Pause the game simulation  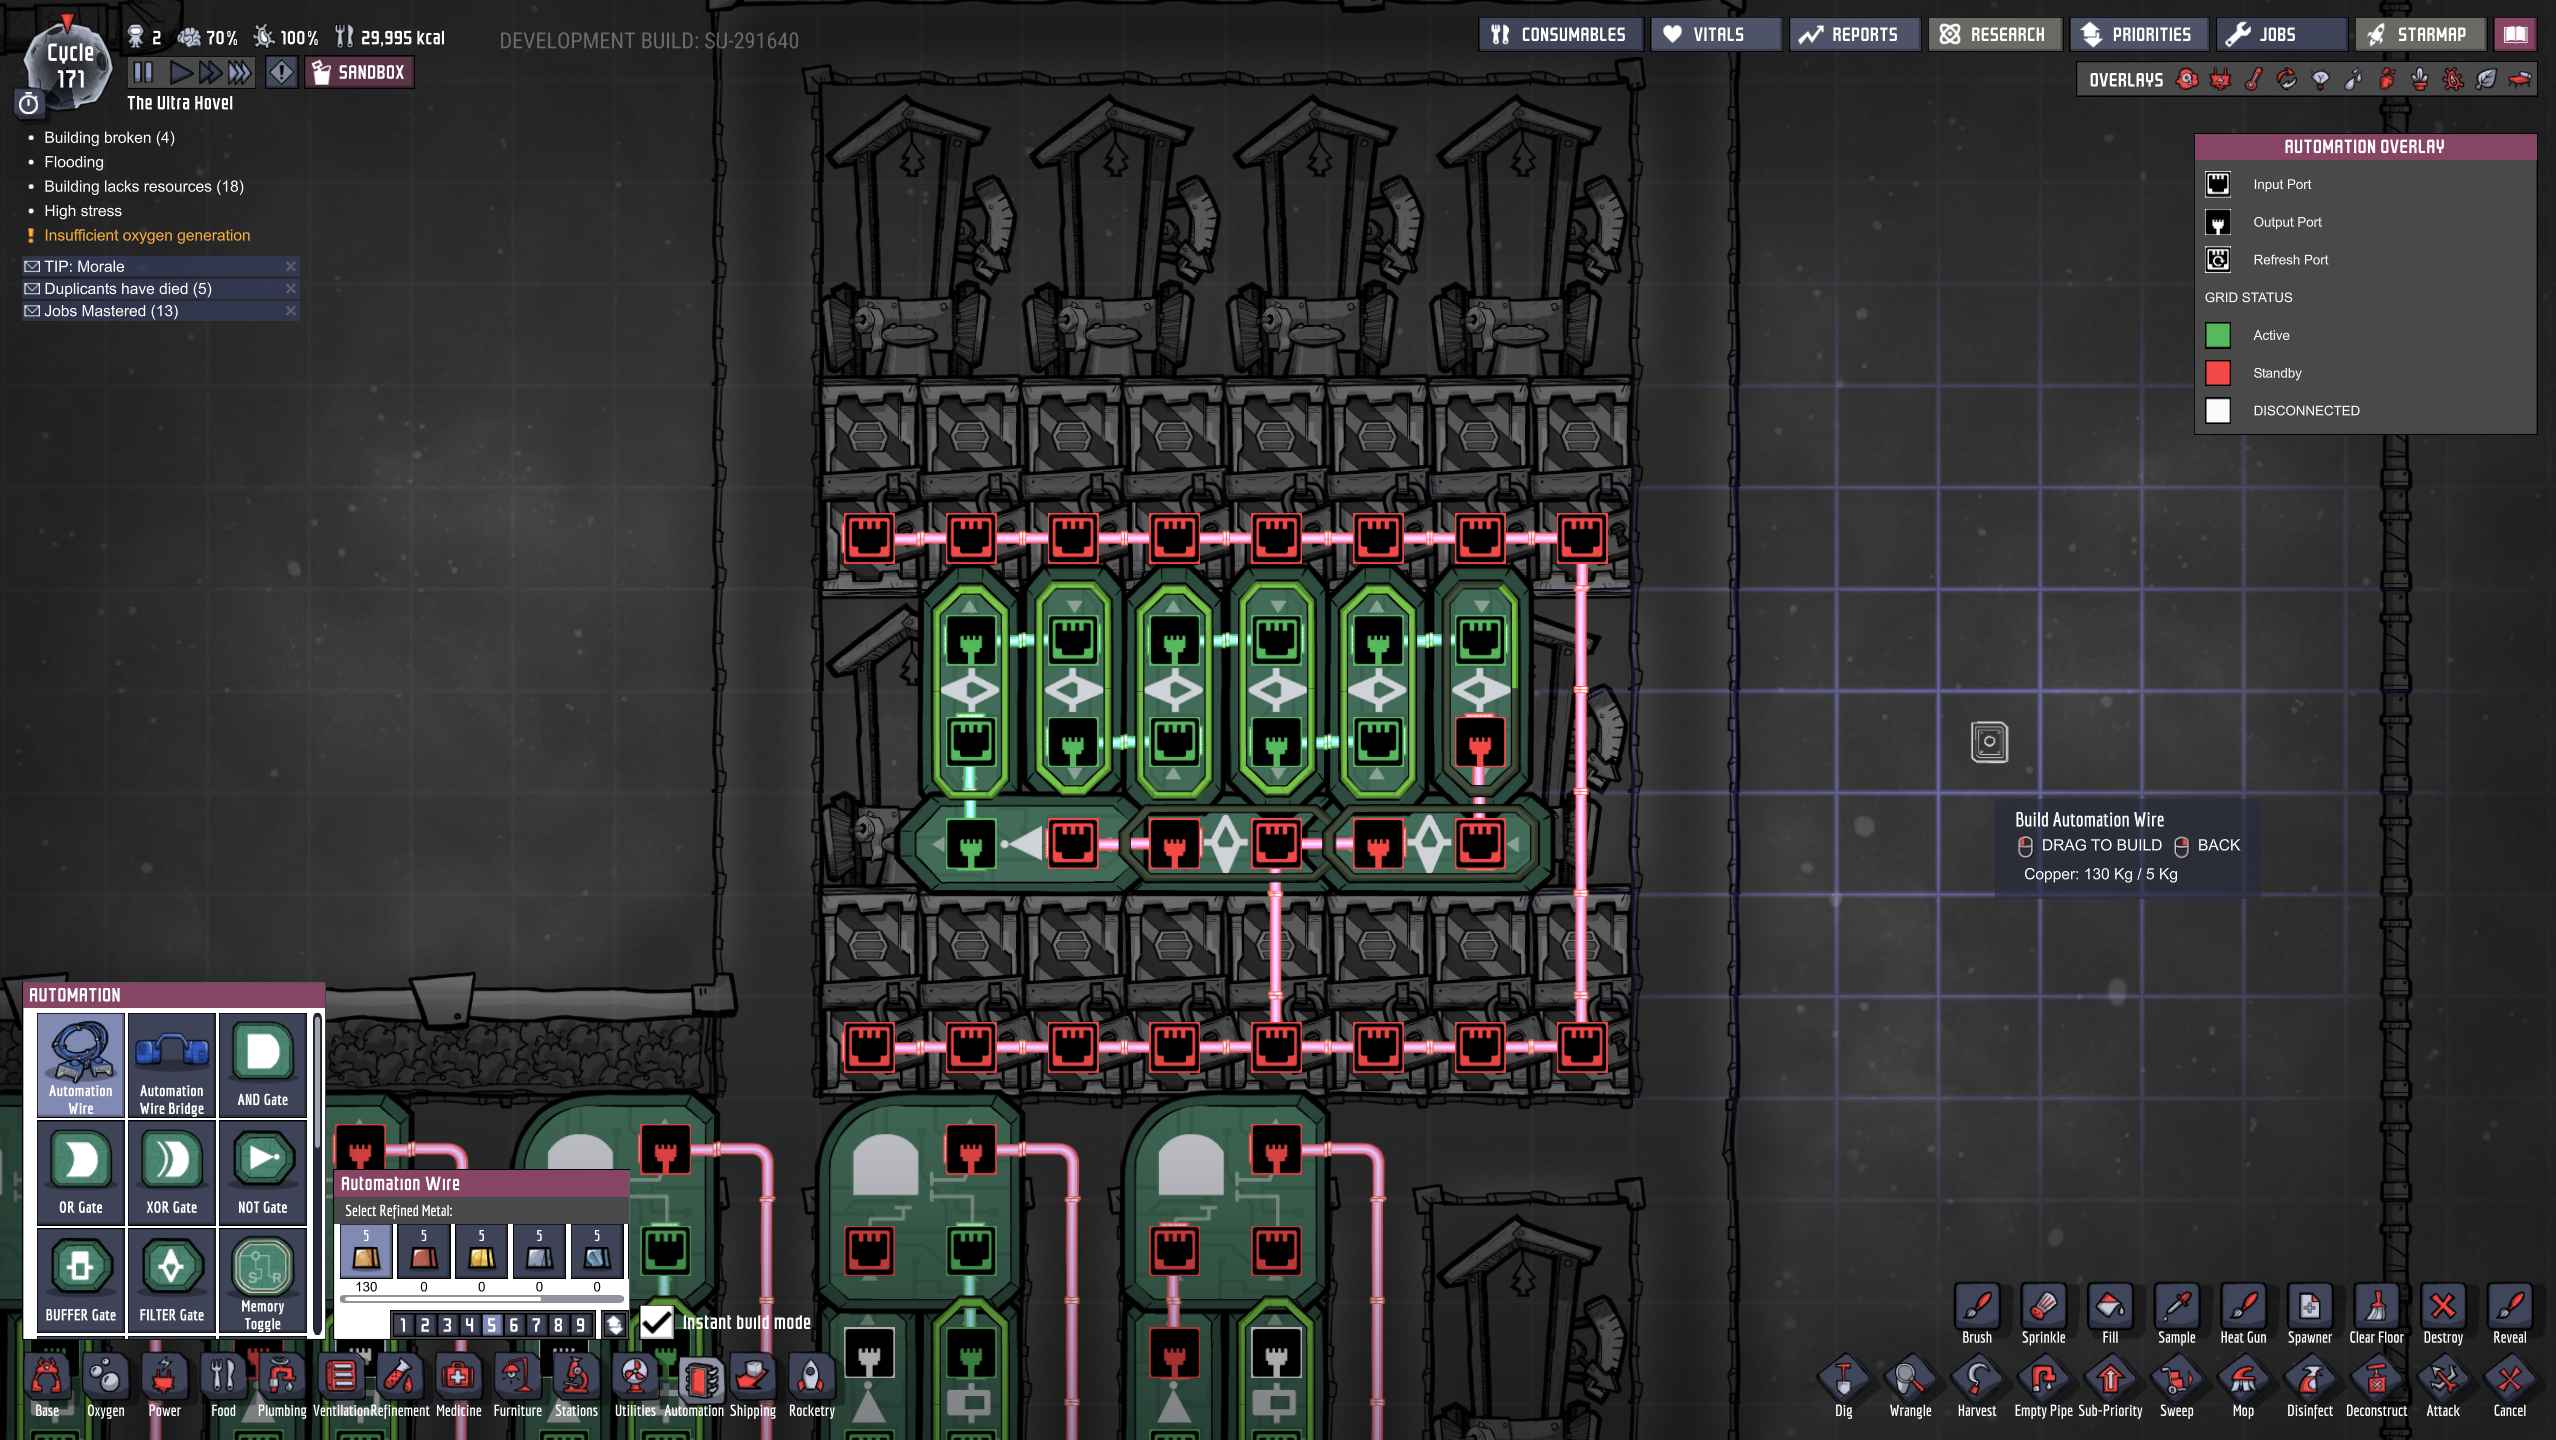pyautogui.click(x=143, y=72)
